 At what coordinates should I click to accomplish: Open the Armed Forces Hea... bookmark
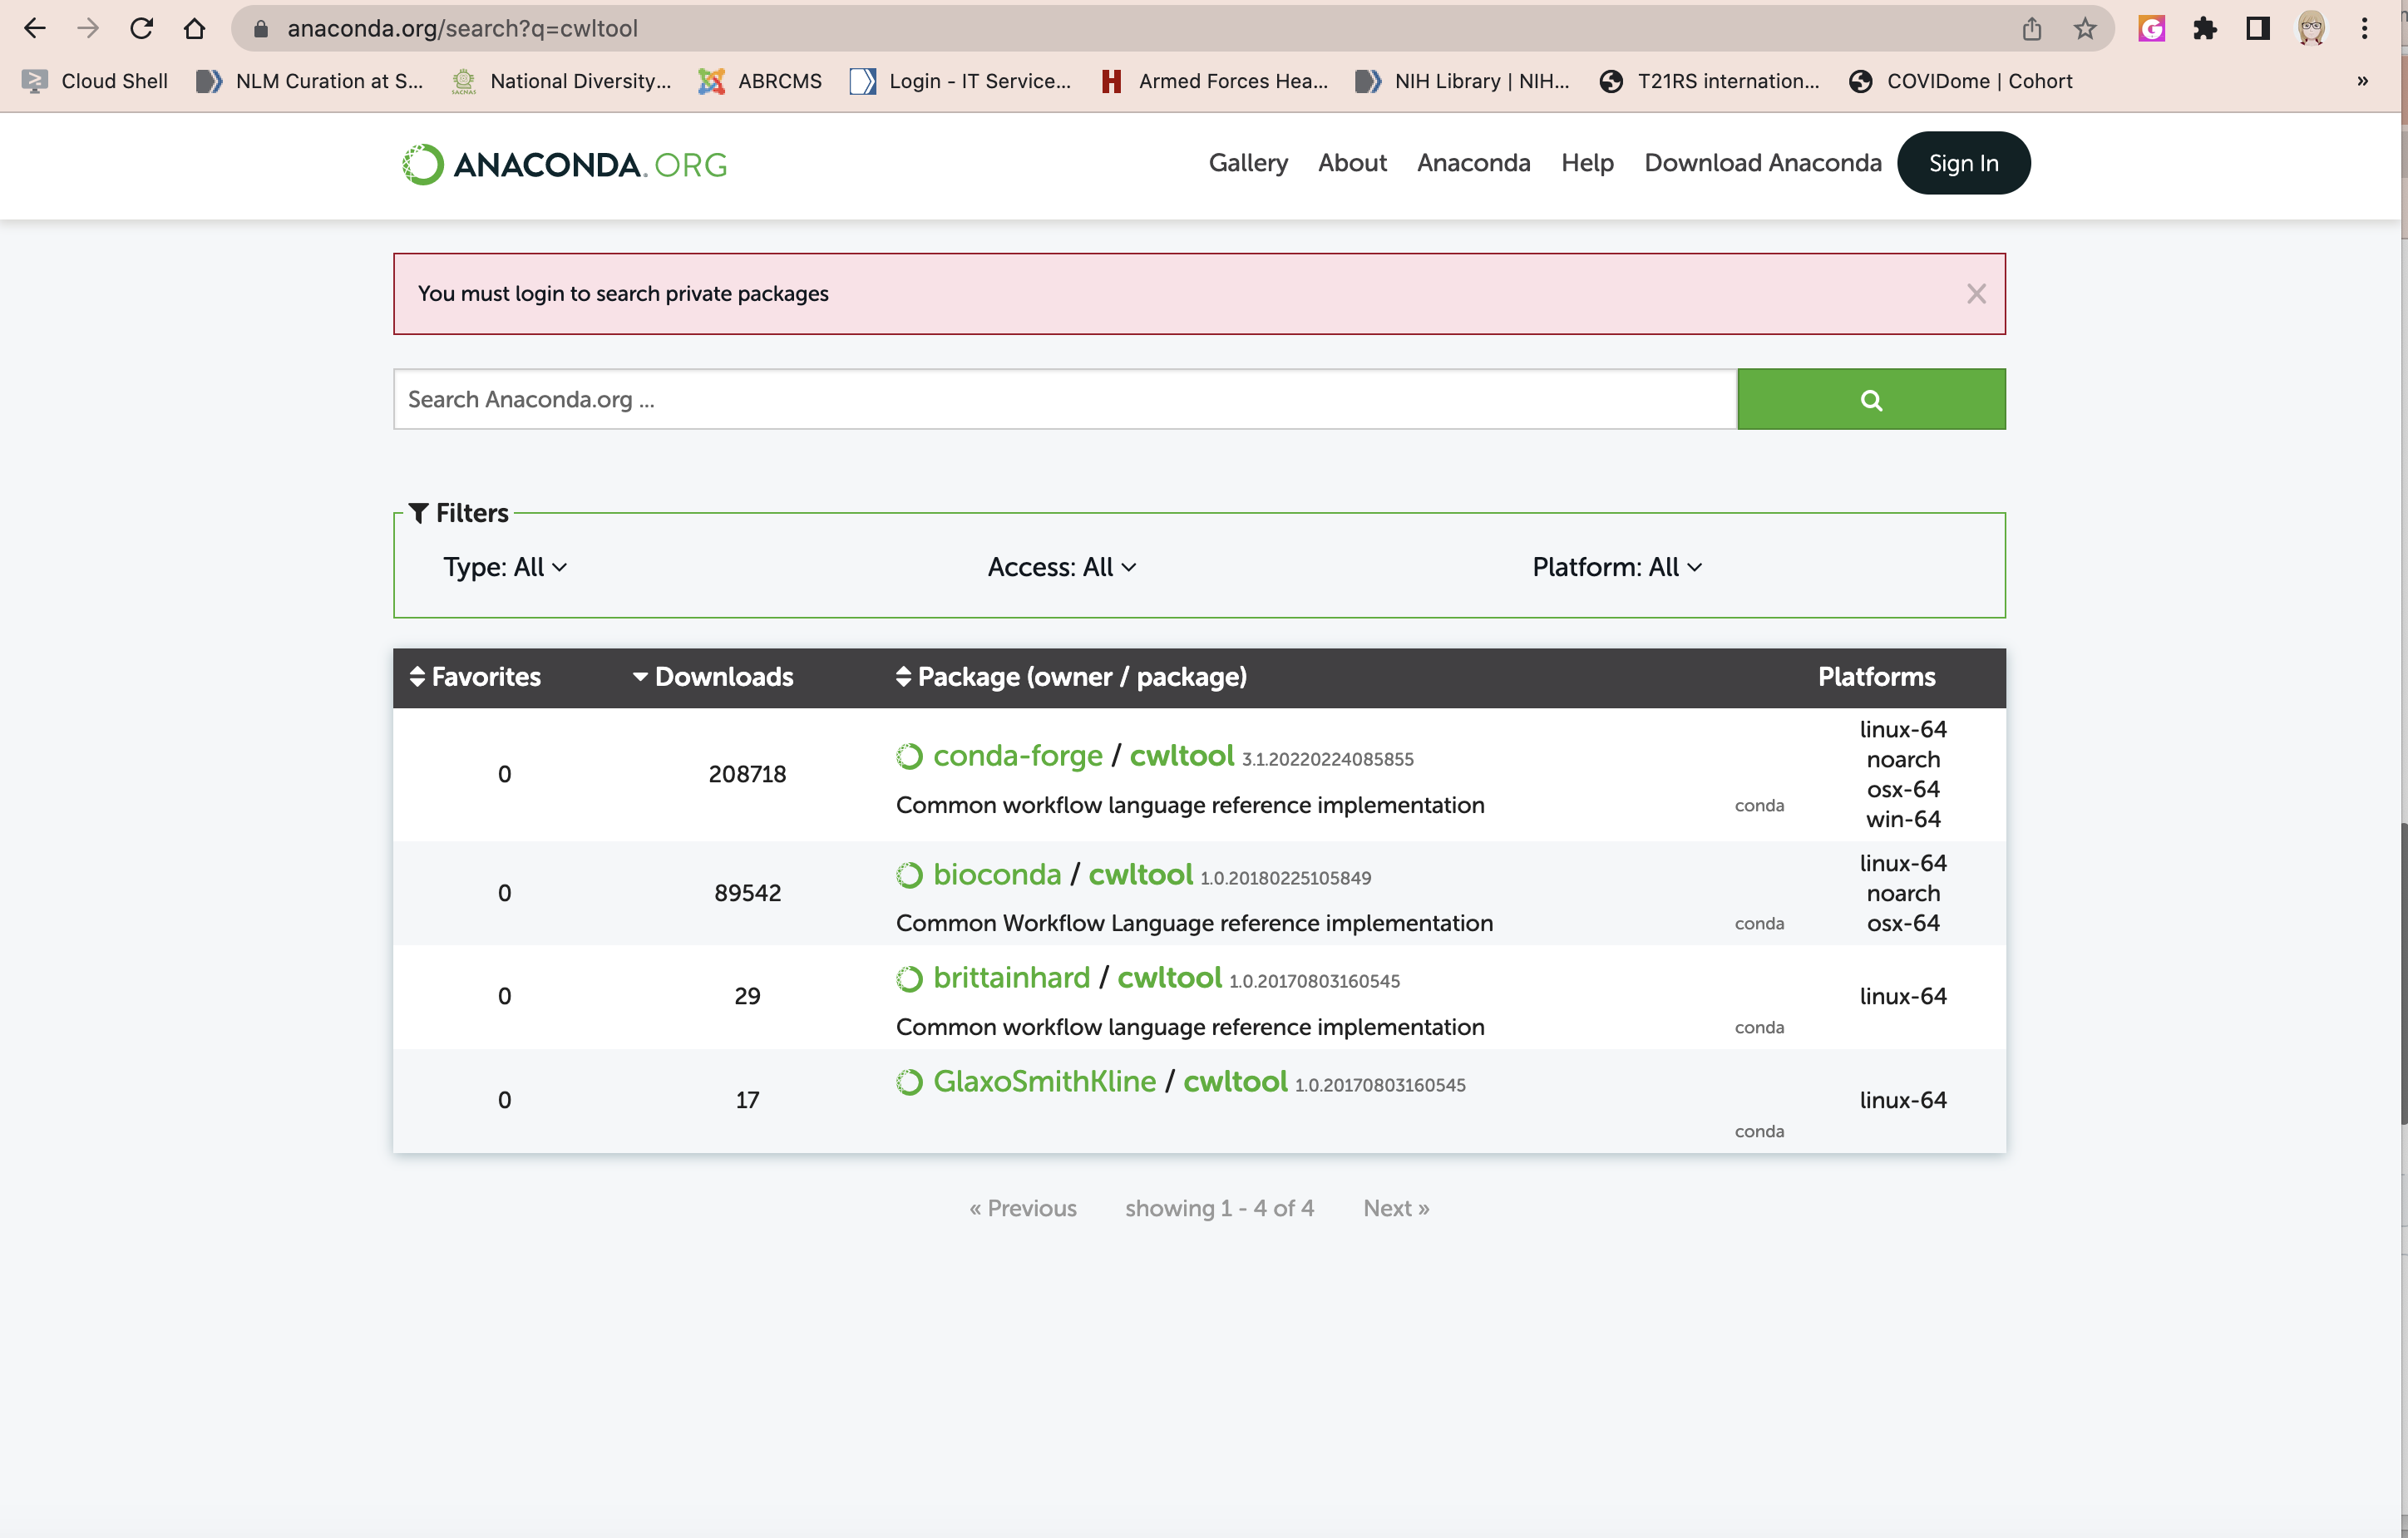tap(1214, 81)
